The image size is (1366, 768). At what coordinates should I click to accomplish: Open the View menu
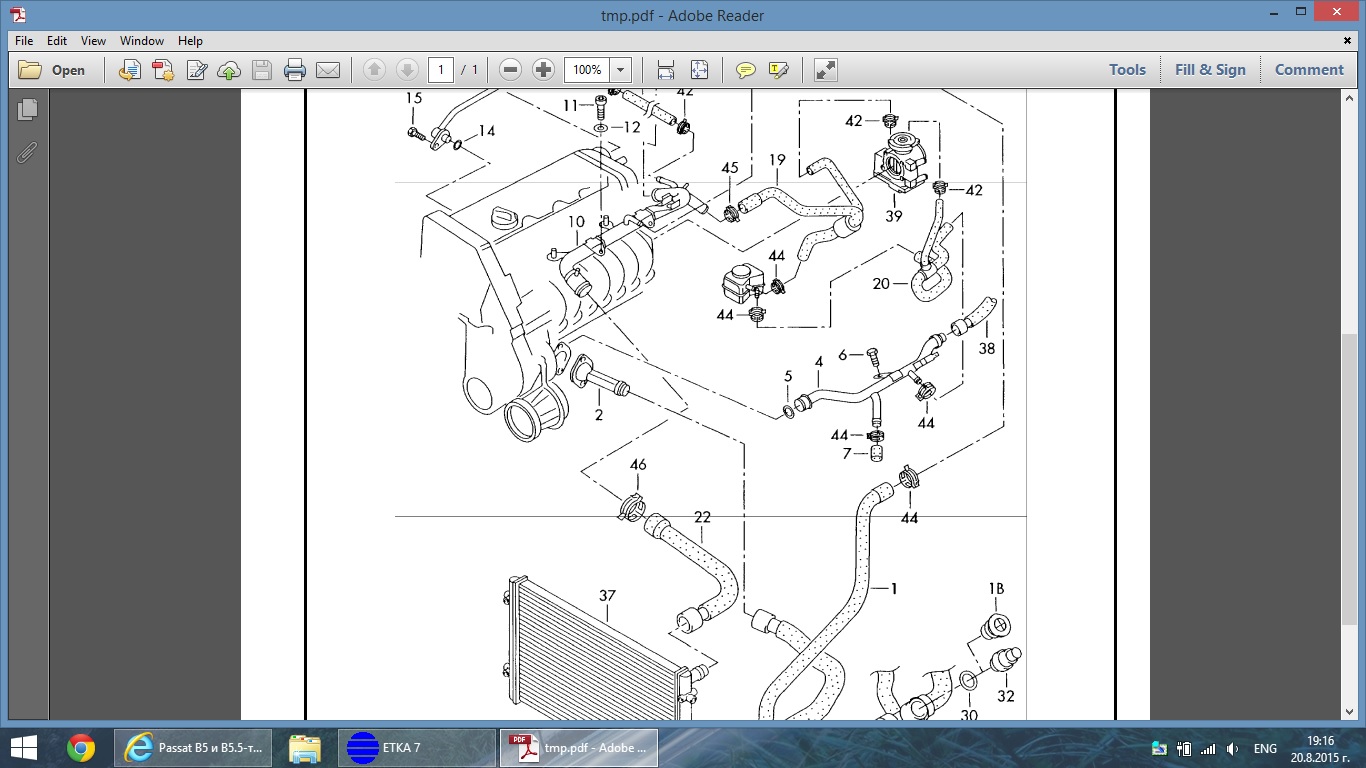point(93,41)
